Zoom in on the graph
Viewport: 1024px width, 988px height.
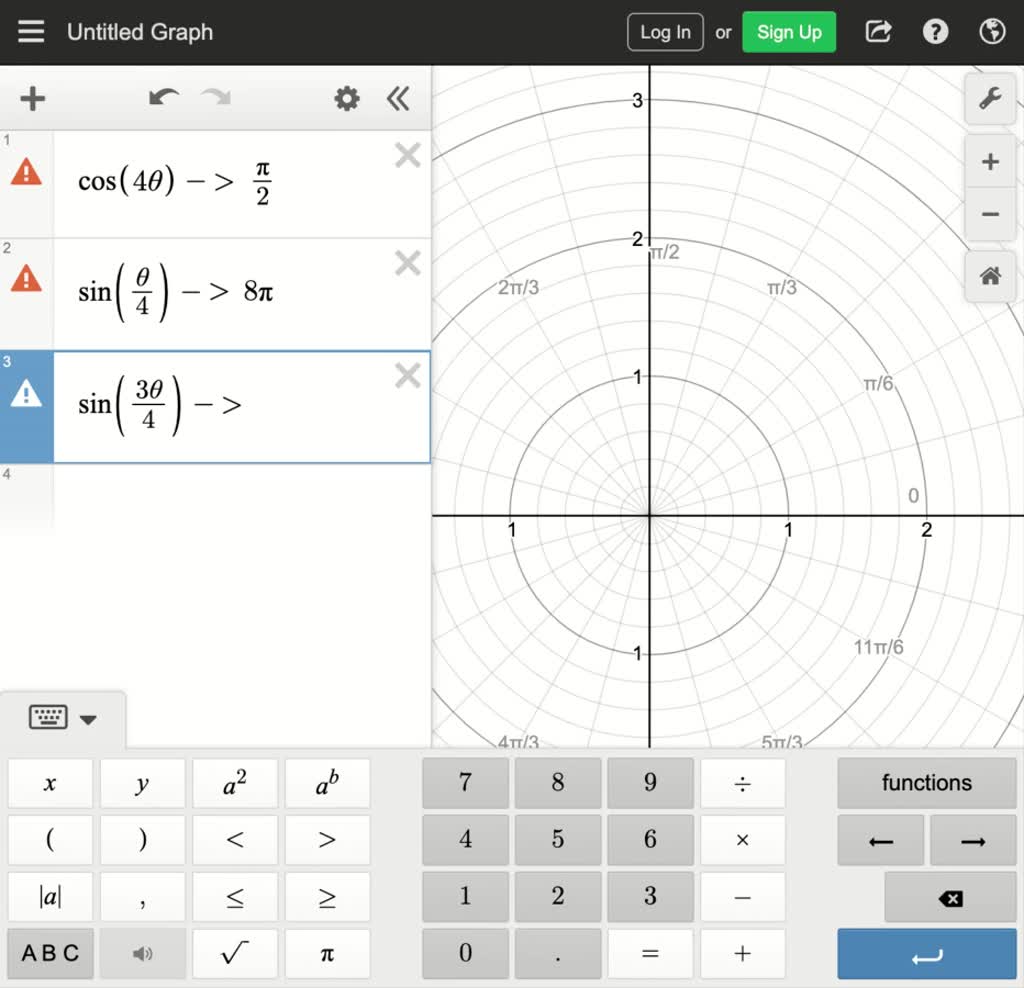[x=990, y=162]
